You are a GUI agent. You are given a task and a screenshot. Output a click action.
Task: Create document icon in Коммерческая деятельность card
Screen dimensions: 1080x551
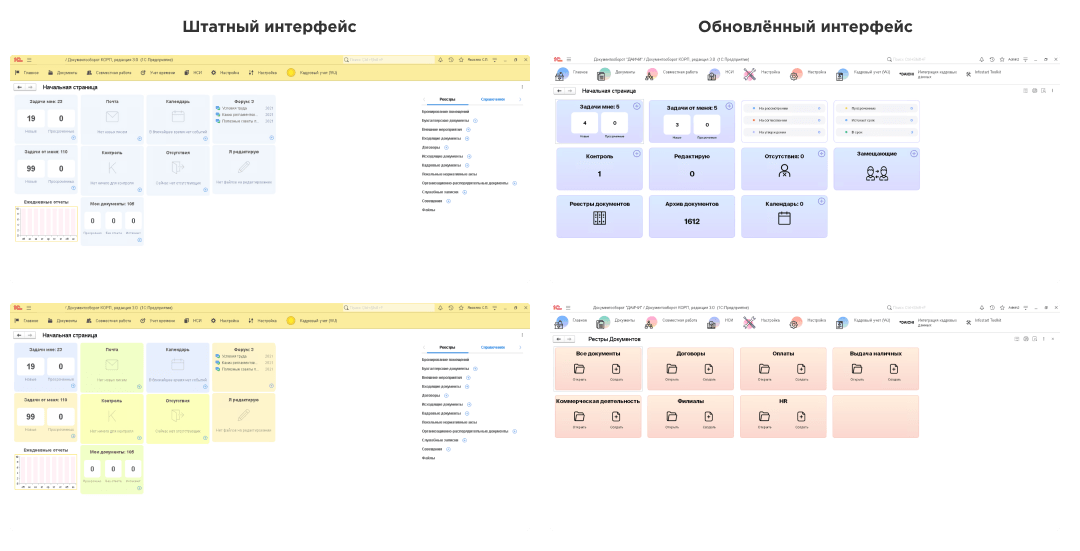pyautogui.click(x=616, y=417)
